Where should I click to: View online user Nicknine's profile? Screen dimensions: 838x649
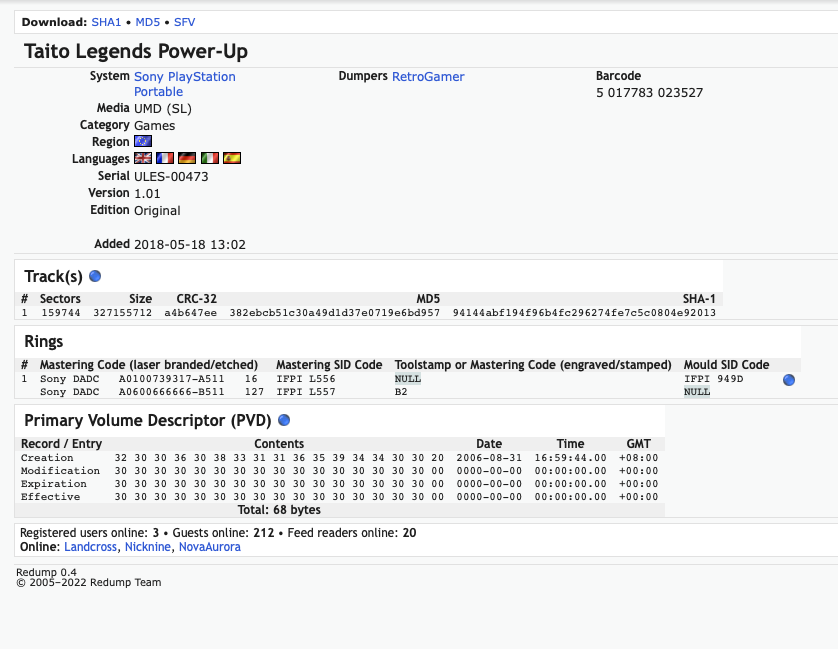(x=146, y=547)
